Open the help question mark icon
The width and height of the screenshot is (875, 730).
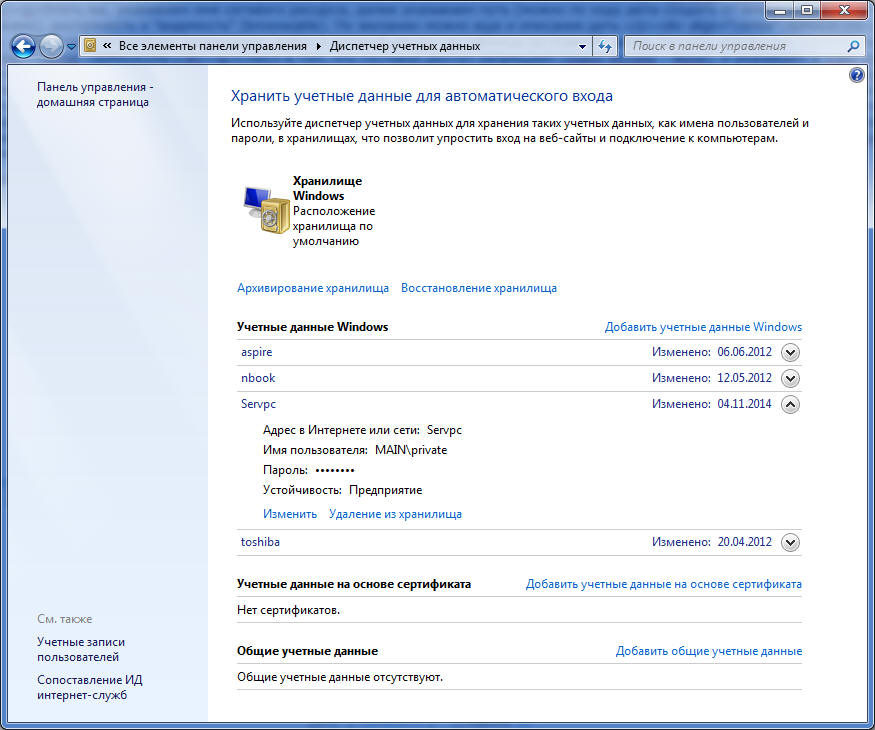click(x=857, y=75)
